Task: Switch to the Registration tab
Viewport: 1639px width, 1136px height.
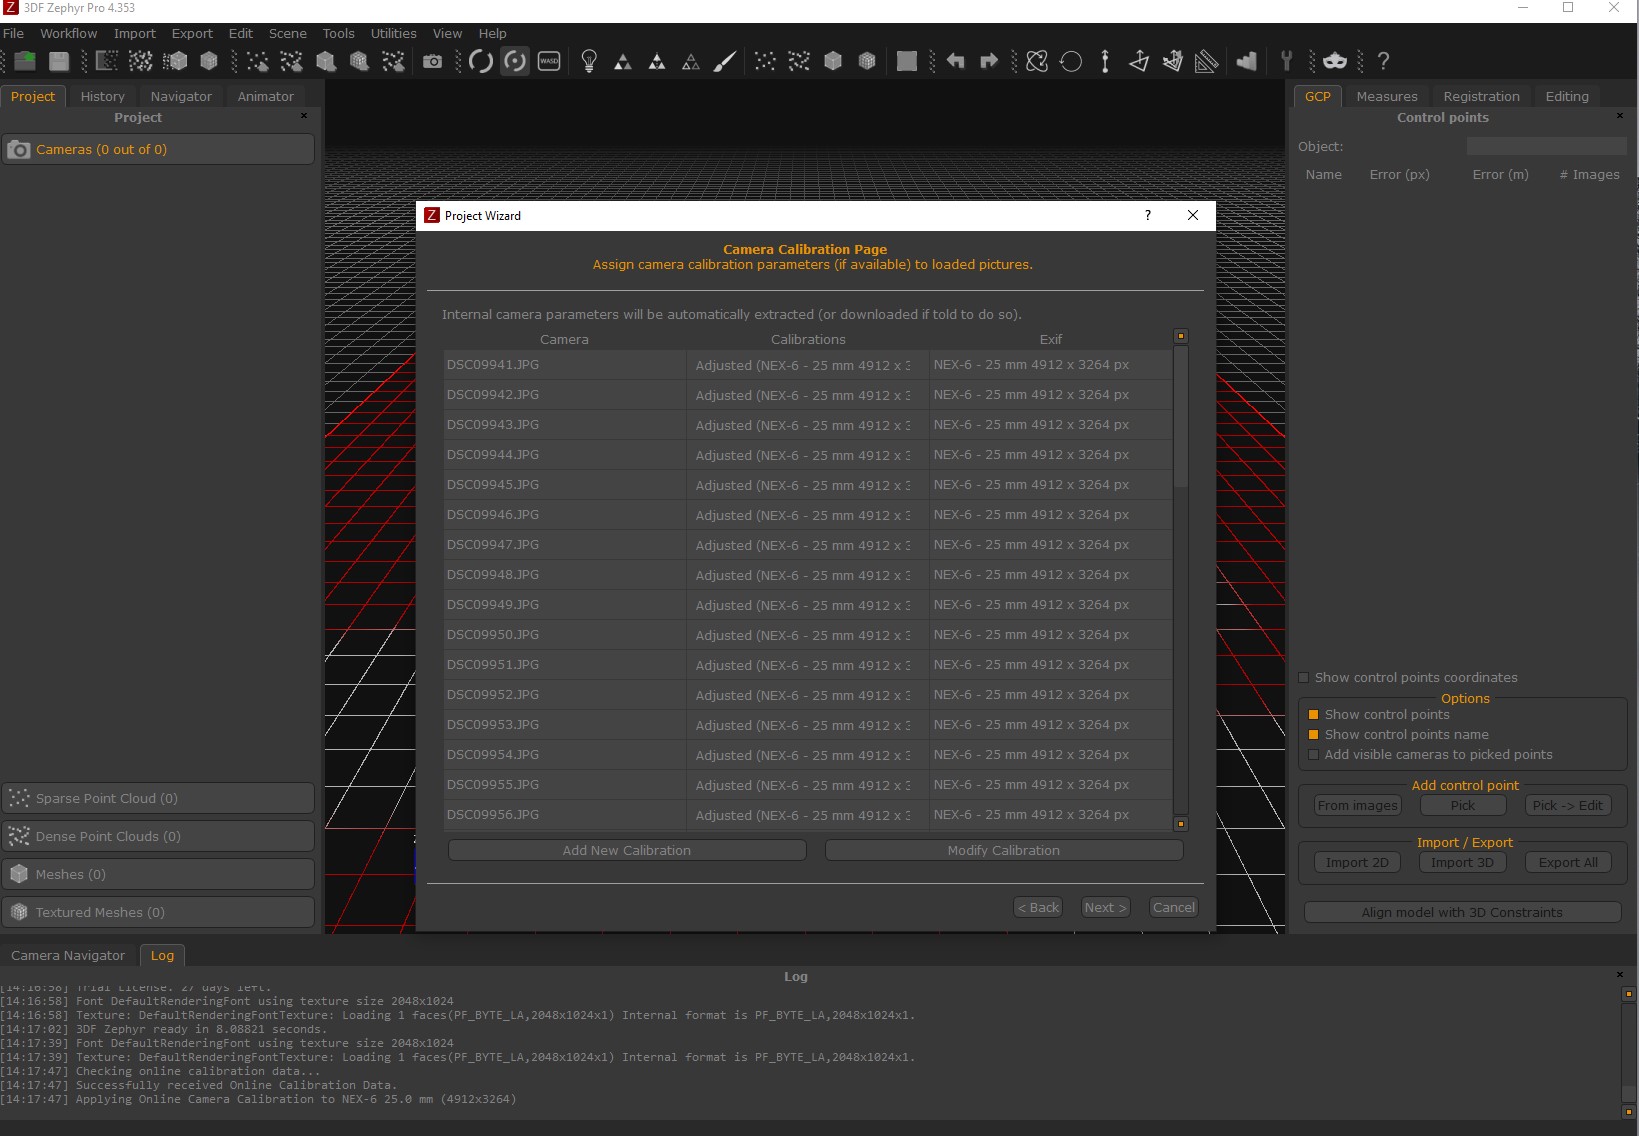Action: point(1481,96)
